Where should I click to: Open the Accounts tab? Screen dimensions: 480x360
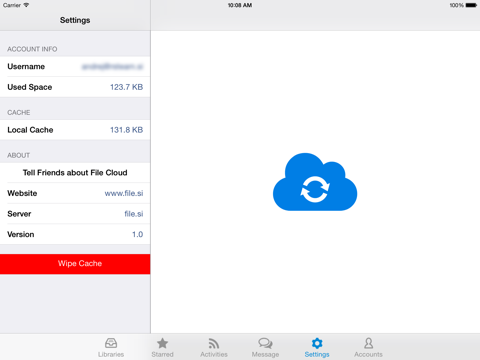[368, 347]
